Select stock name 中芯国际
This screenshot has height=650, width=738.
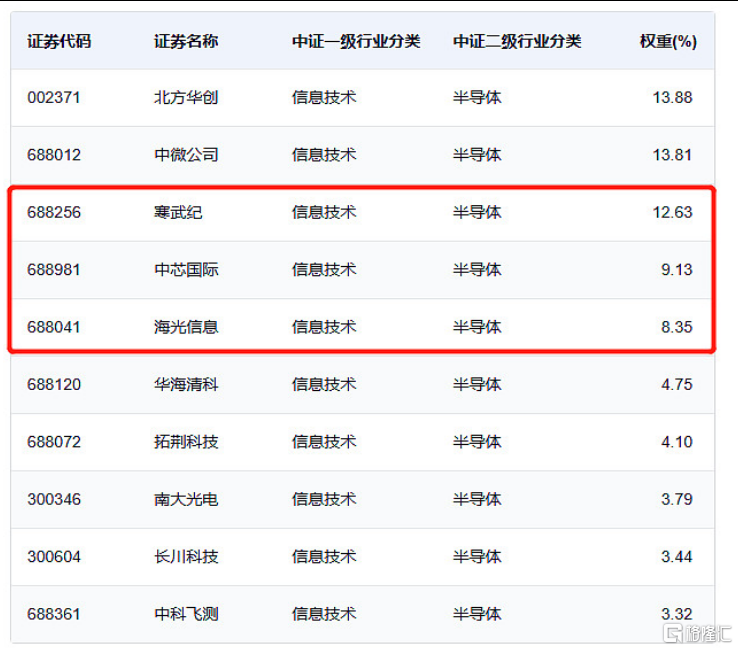tap(186, 270)
